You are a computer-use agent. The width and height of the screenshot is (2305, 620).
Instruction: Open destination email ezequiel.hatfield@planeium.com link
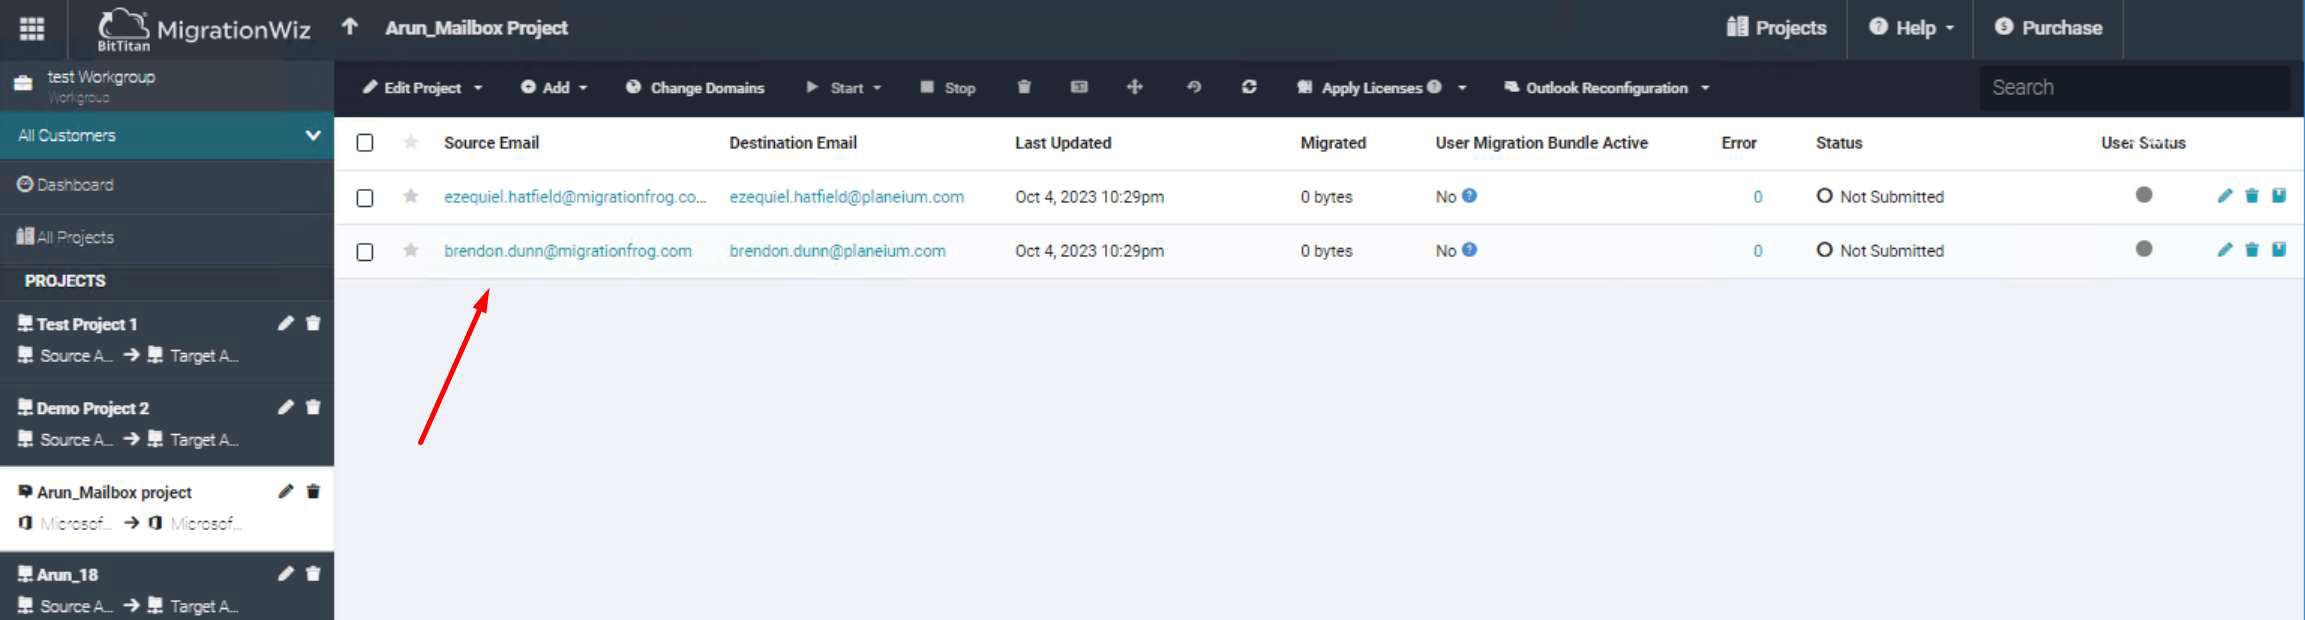(847, 197)
